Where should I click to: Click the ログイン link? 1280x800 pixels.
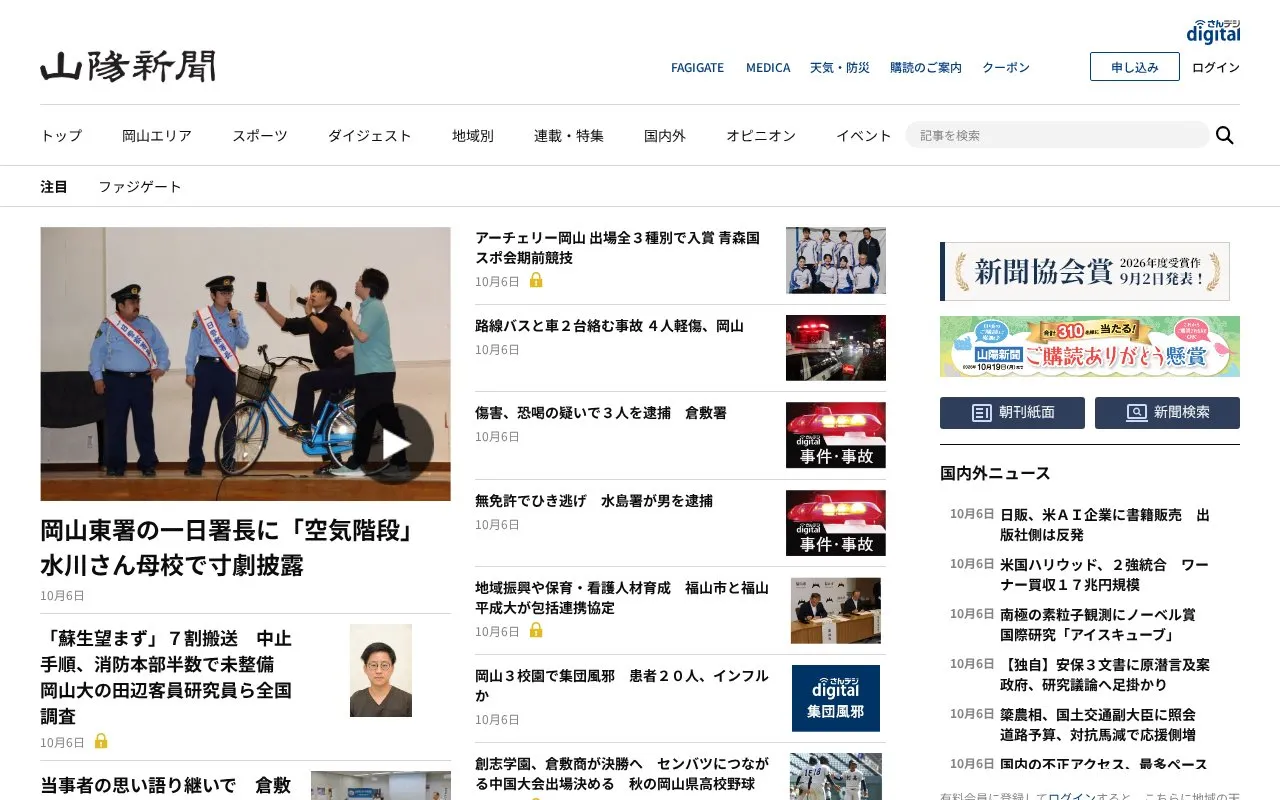[1216, 67]
